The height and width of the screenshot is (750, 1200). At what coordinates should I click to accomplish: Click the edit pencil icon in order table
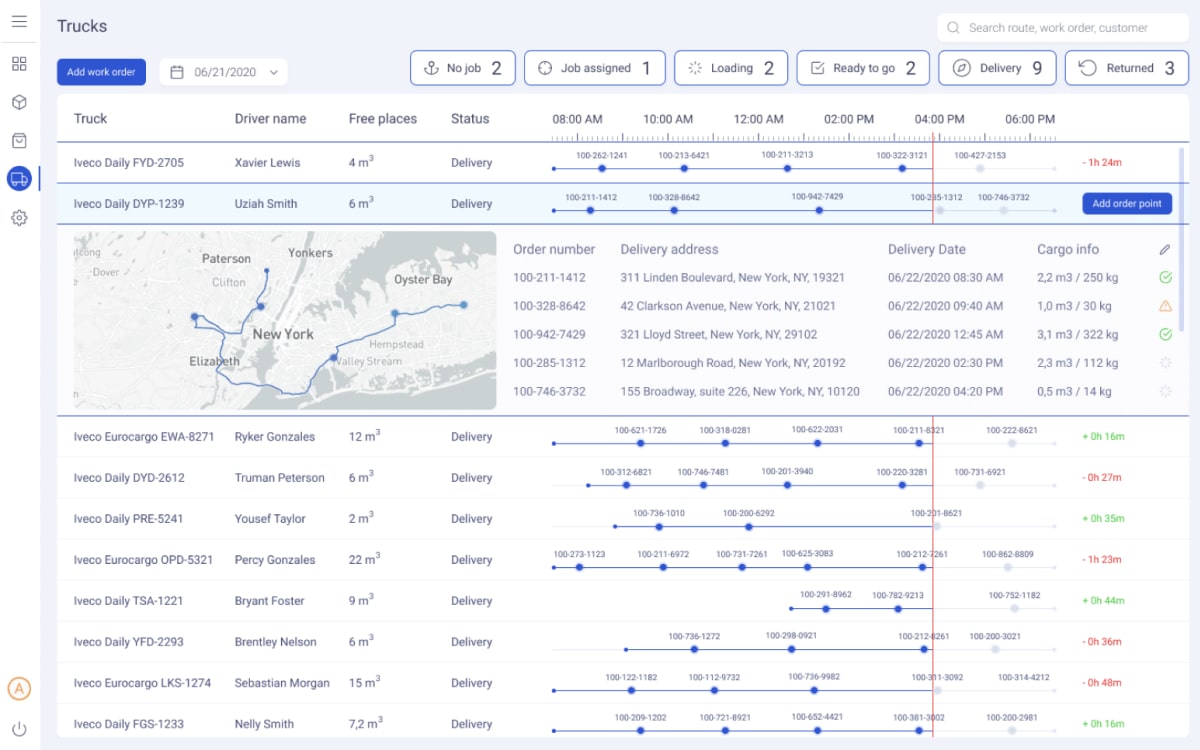[x=1165, y=249]
